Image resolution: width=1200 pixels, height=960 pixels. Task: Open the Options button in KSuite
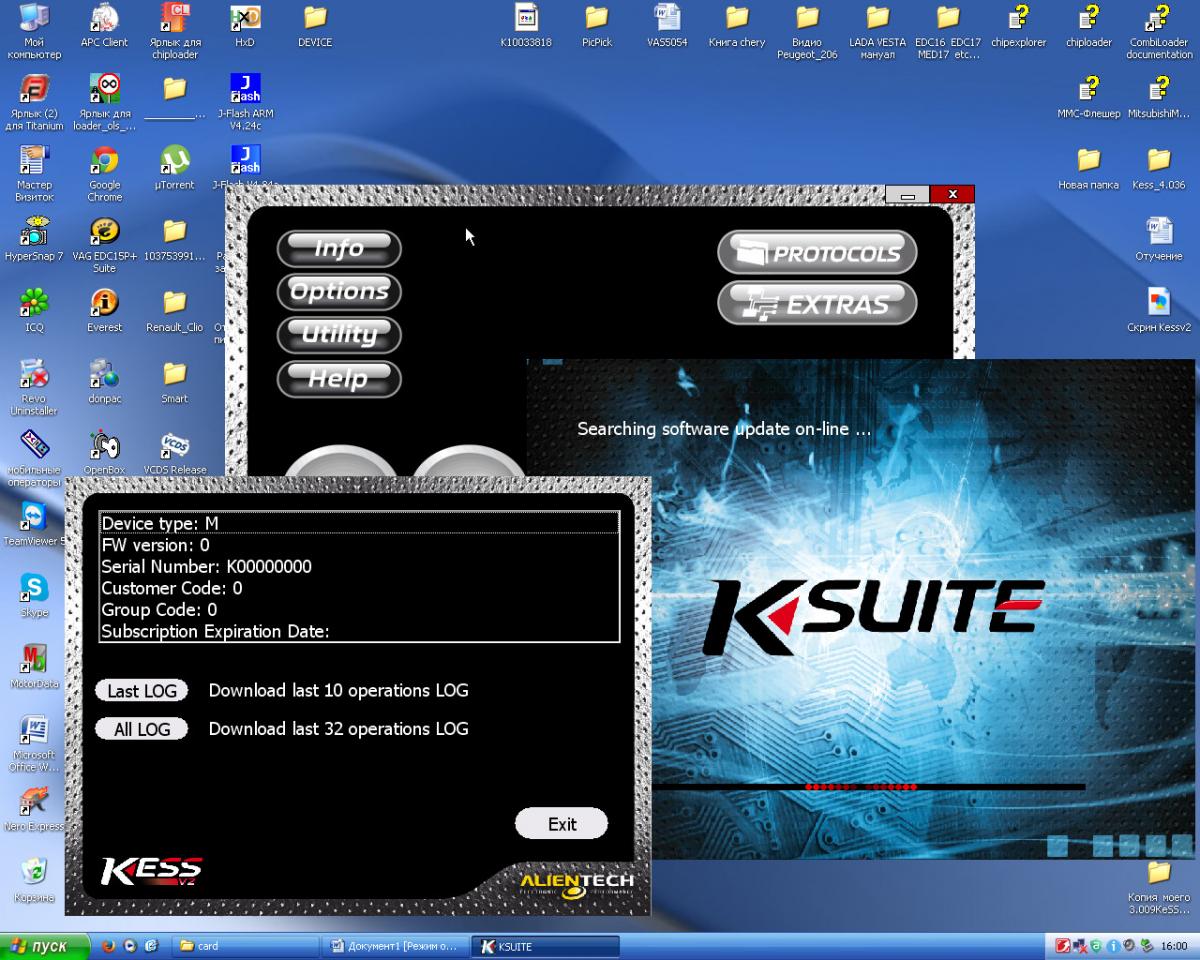(339, 291)
